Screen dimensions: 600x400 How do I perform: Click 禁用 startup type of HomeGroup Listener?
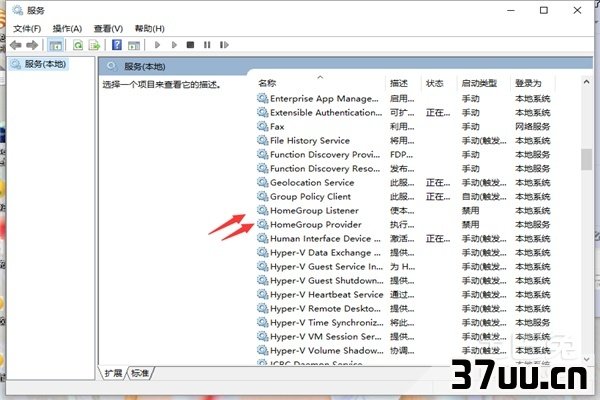click(470, 211)
